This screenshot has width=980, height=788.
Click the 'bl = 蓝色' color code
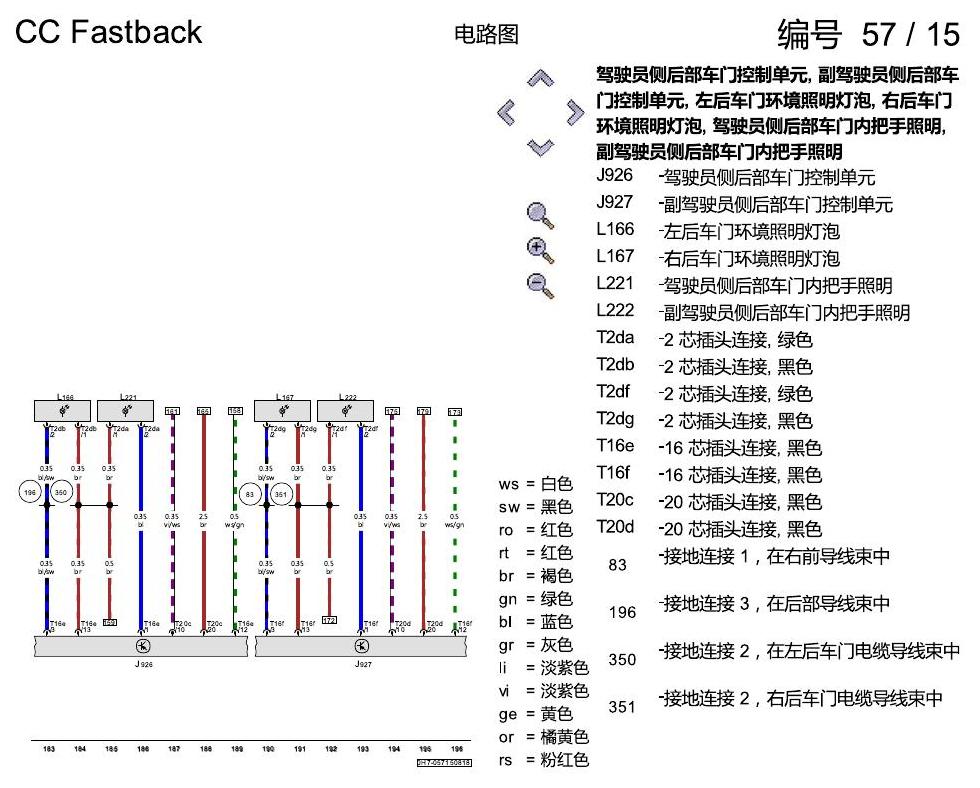click(x=536, y=622)
